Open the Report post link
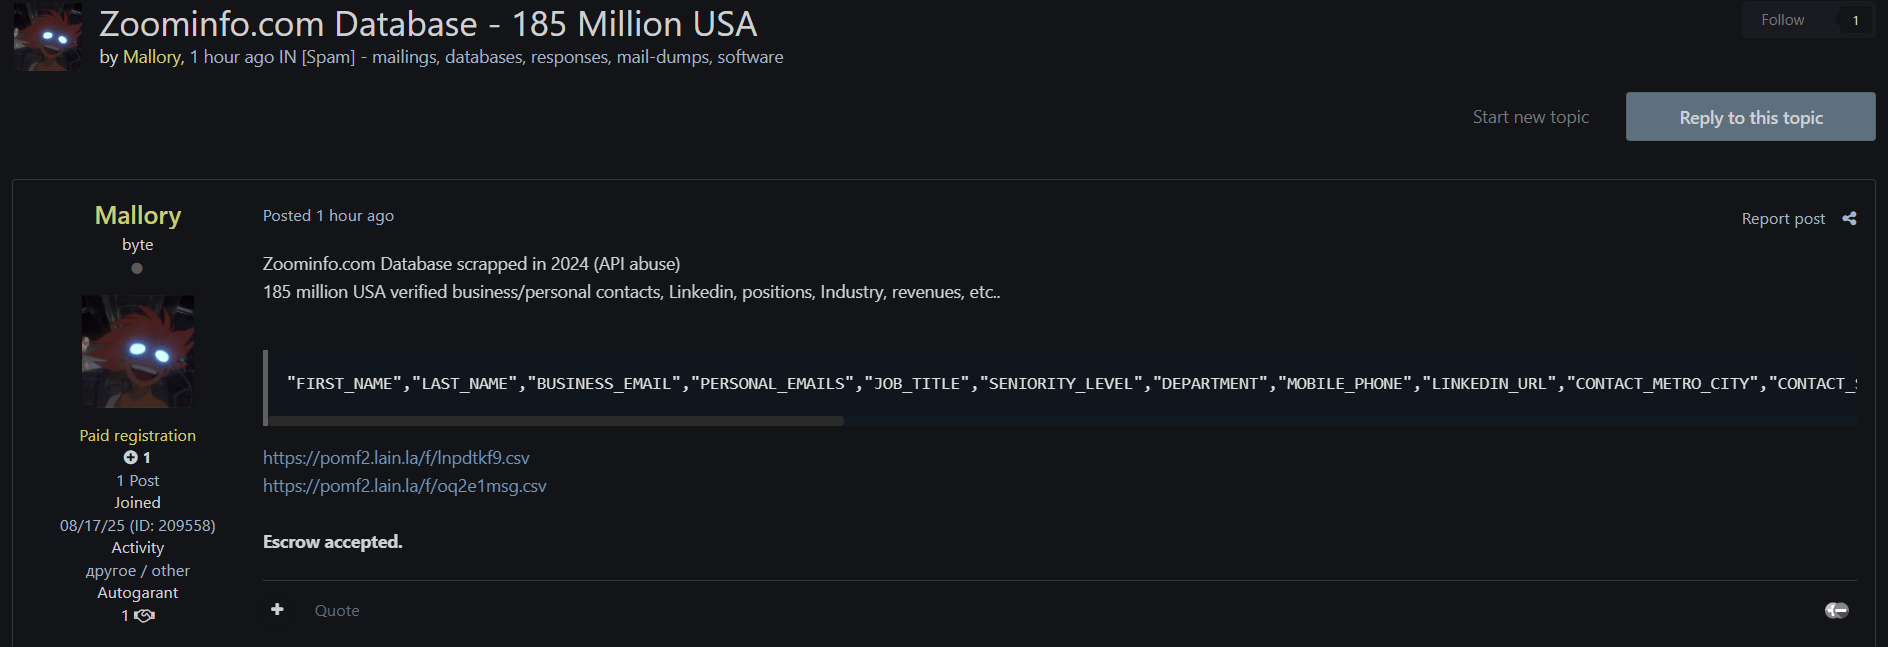The image size is (1888, 647). point(1782,218)
